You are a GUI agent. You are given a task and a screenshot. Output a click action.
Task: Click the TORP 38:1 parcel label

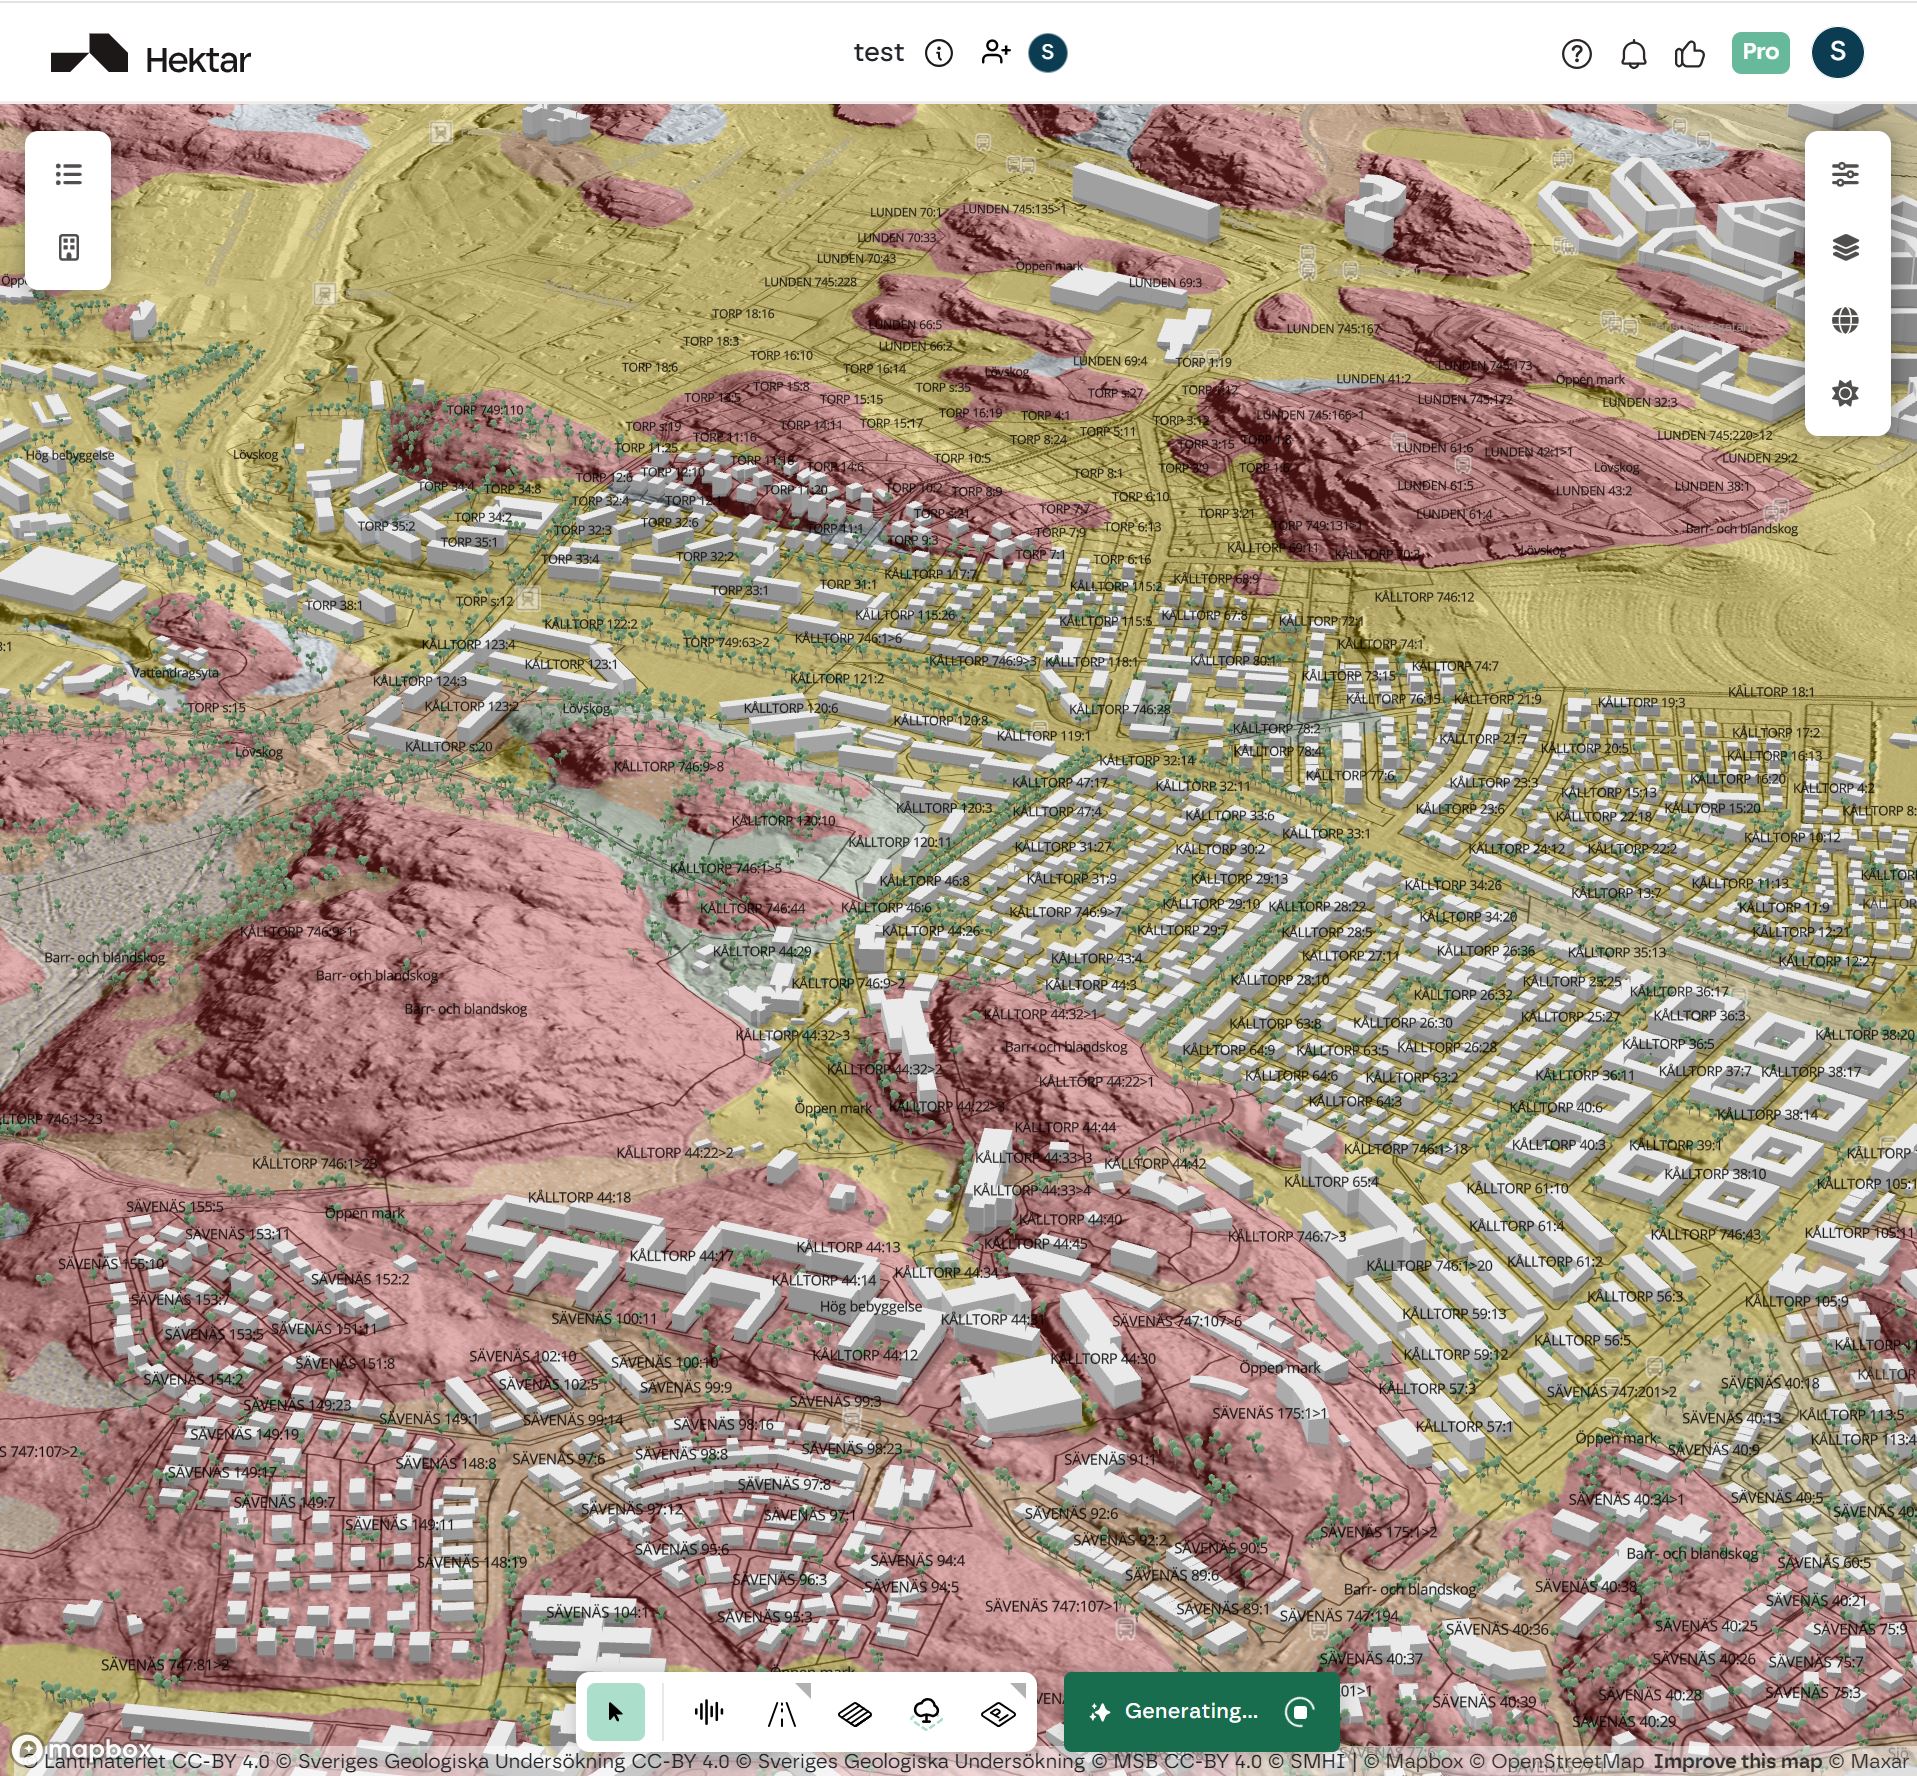[x=334, y=605]
